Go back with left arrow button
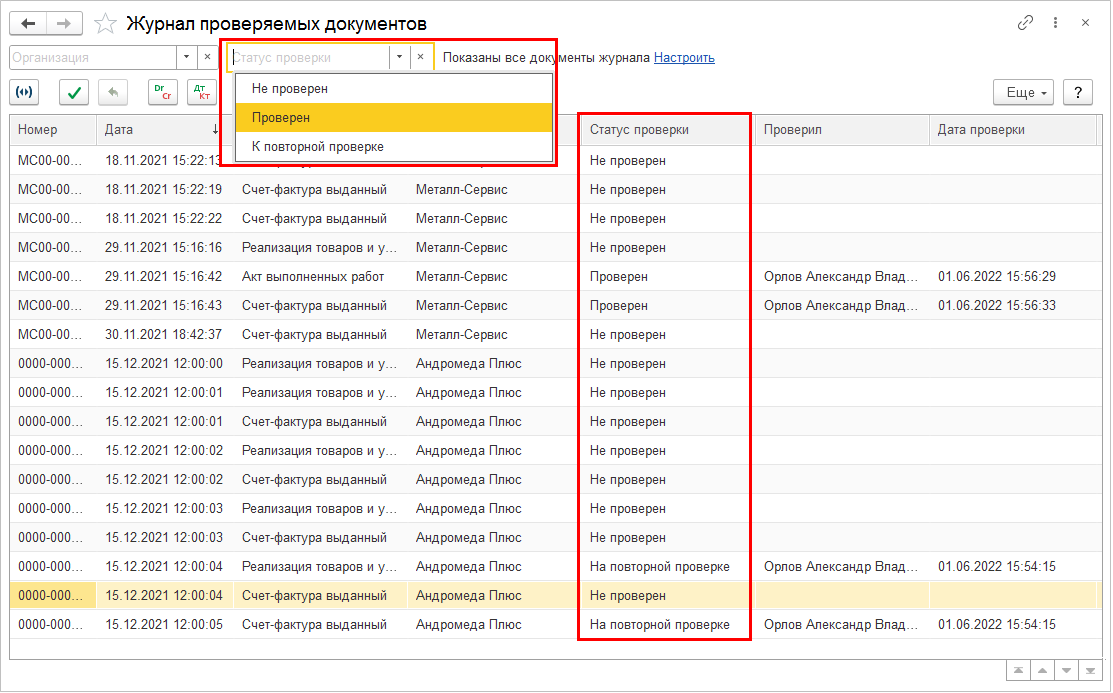Screen dimensions: 1113x693 click(27, 23)
